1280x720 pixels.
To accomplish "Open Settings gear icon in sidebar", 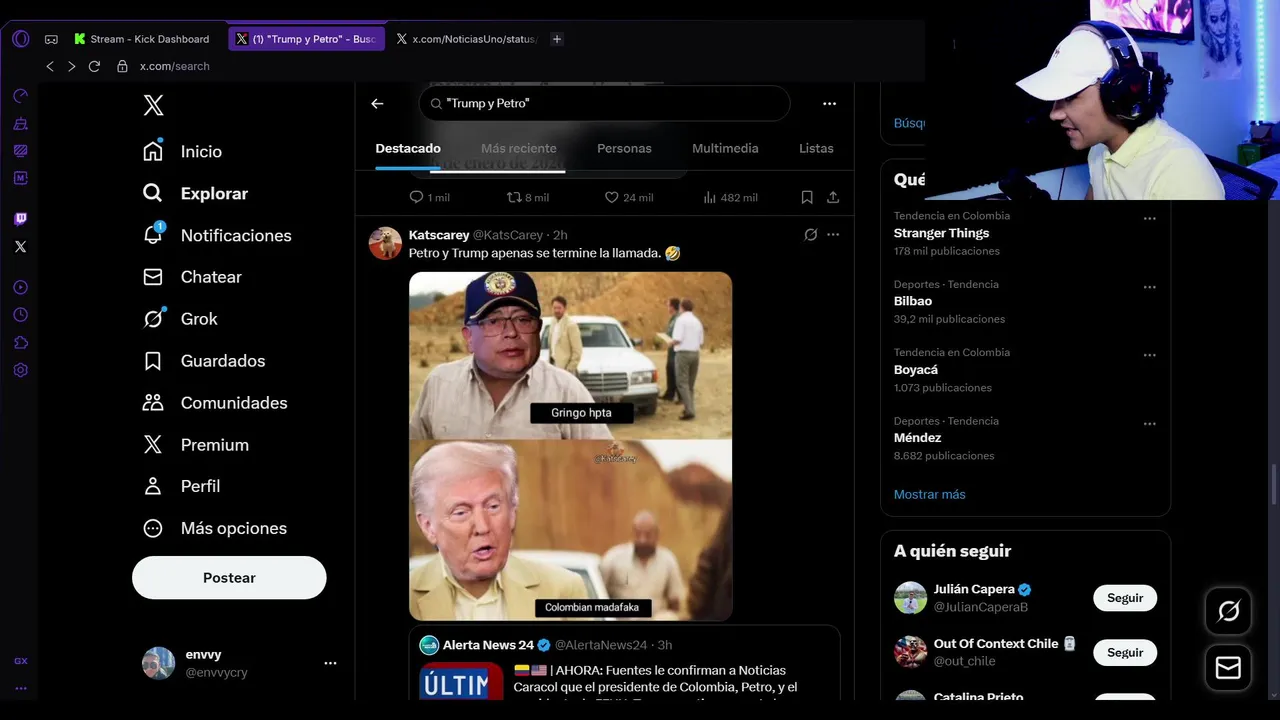I will pyautogui.click(x=21, y=370).
